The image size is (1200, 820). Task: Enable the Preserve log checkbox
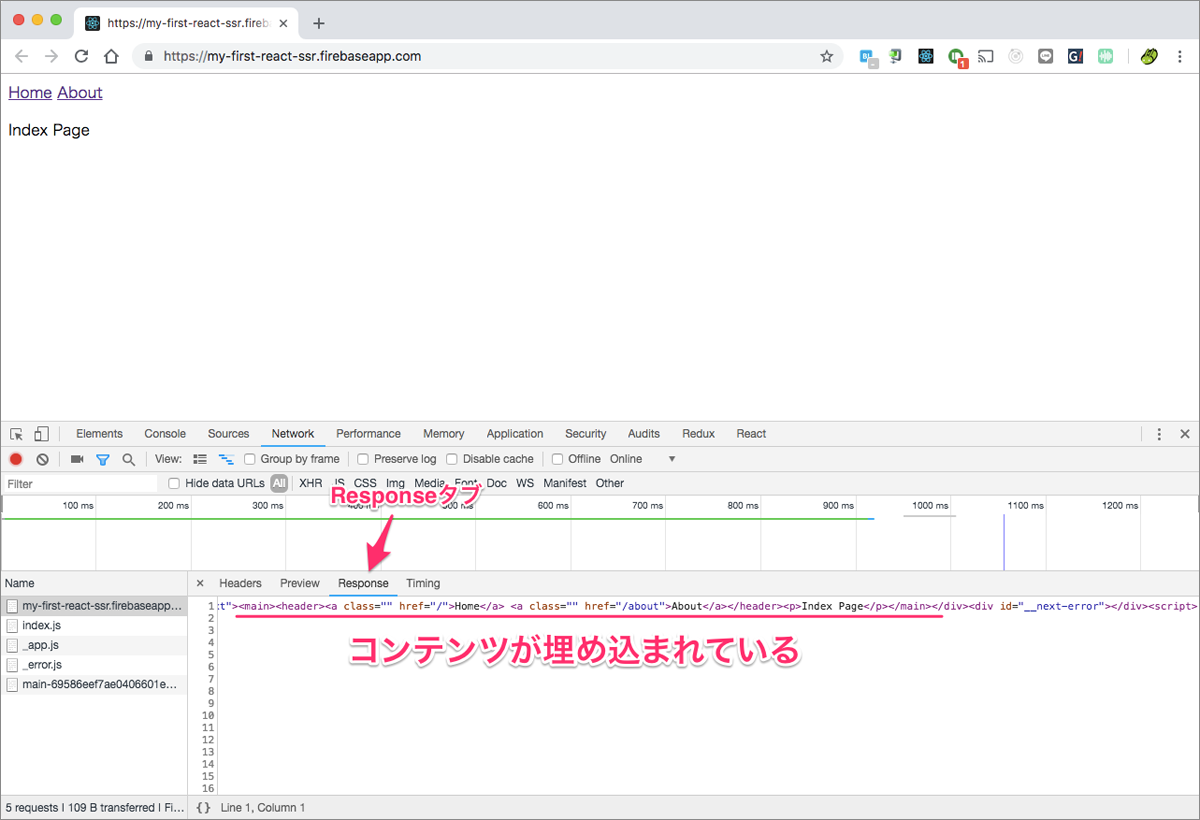[363, 459]
